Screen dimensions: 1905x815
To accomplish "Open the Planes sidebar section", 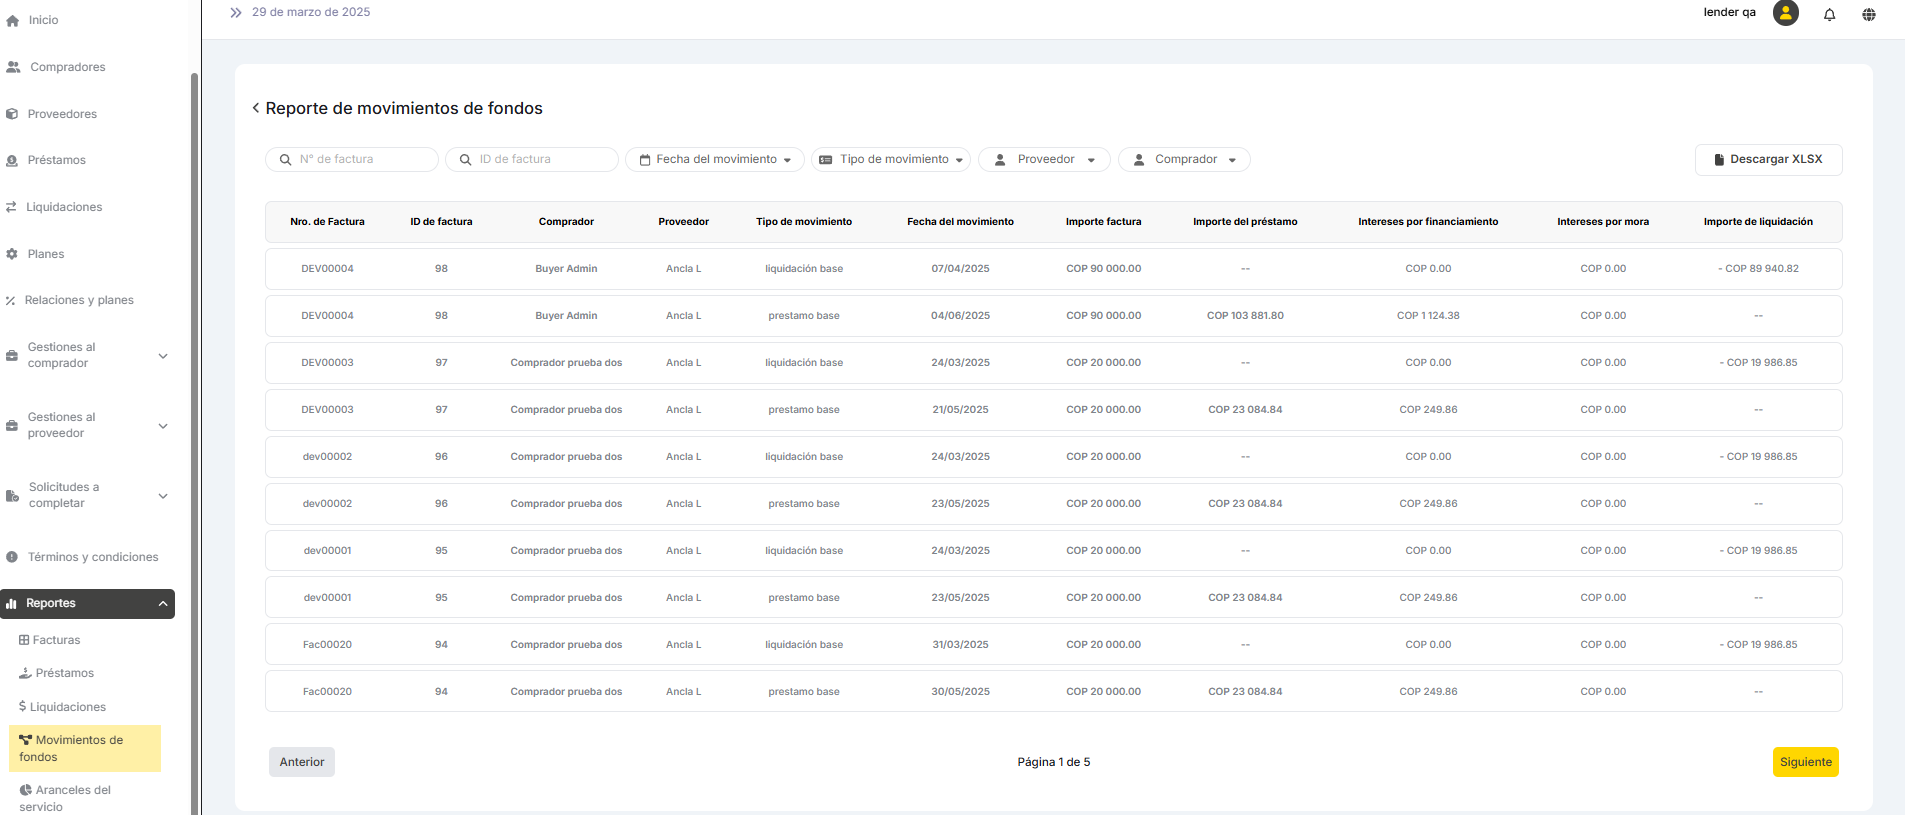I will (45, 254).
